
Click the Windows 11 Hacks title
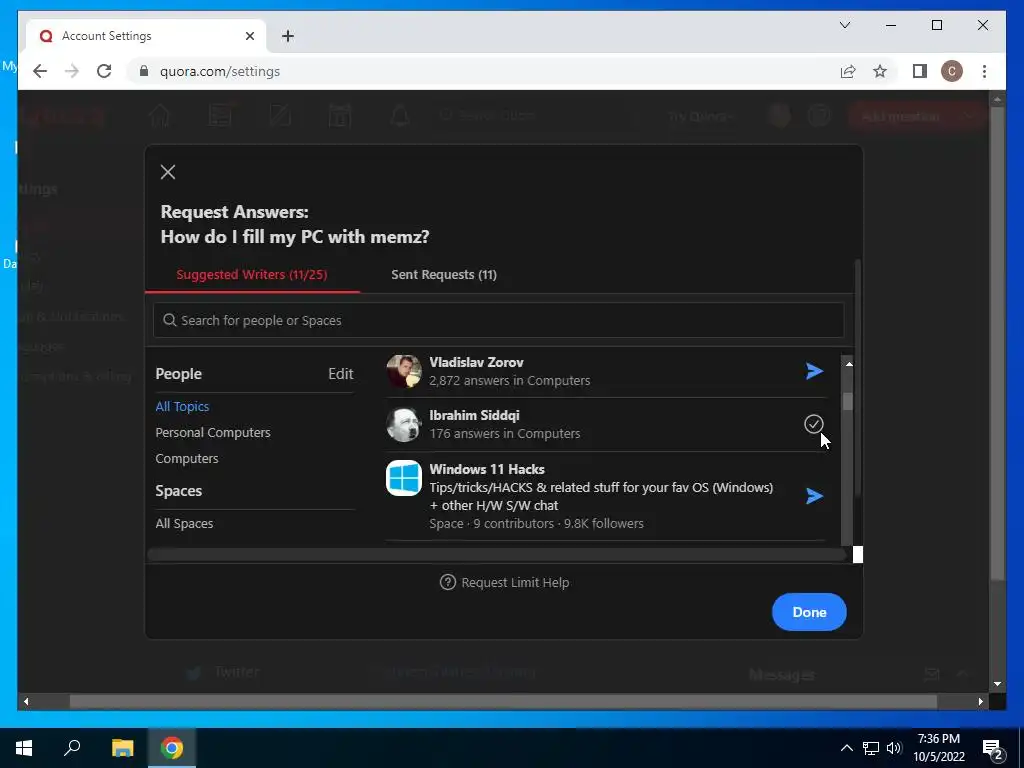[487, 469]
